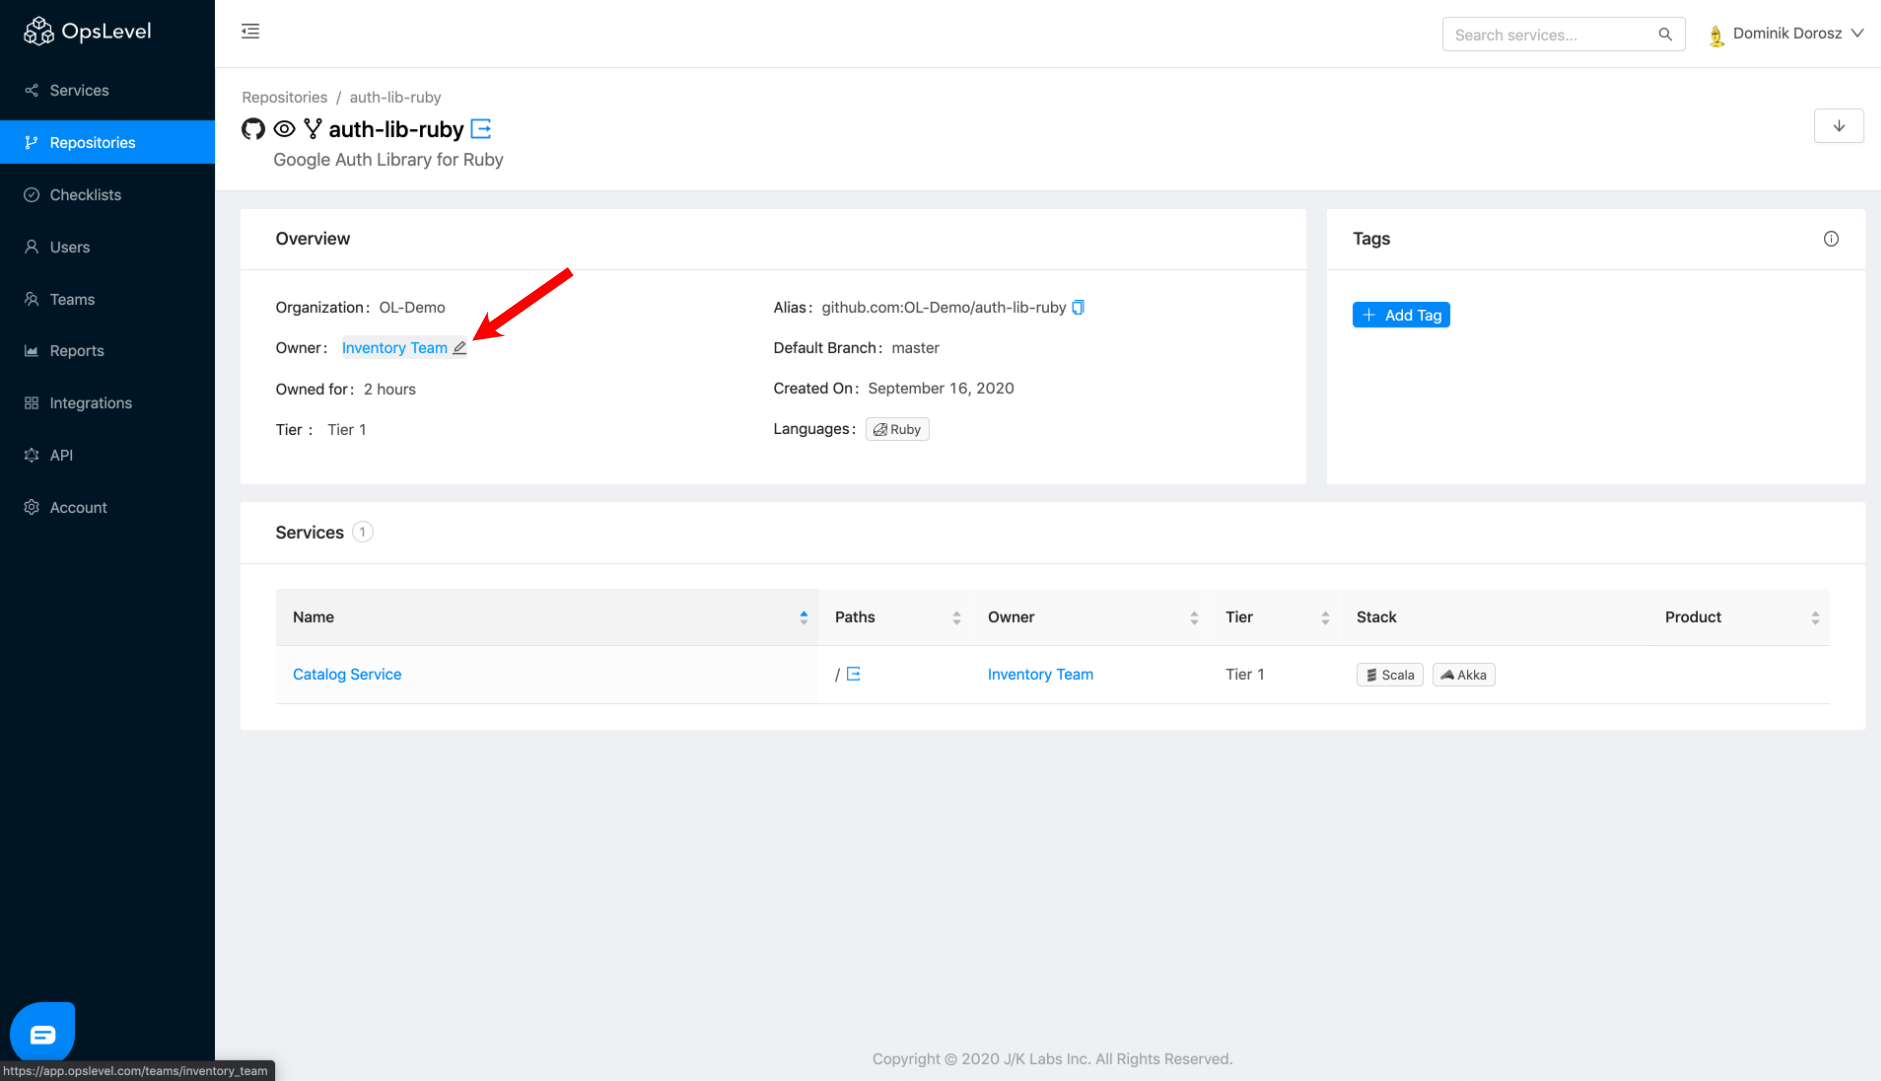The image size is (1881, 1081).
Task: Click the search services field
Action: [1563, 34]
